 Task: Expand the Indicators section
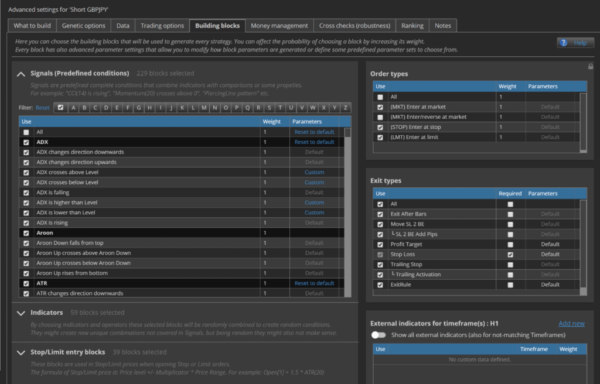[x=21, y=313]
